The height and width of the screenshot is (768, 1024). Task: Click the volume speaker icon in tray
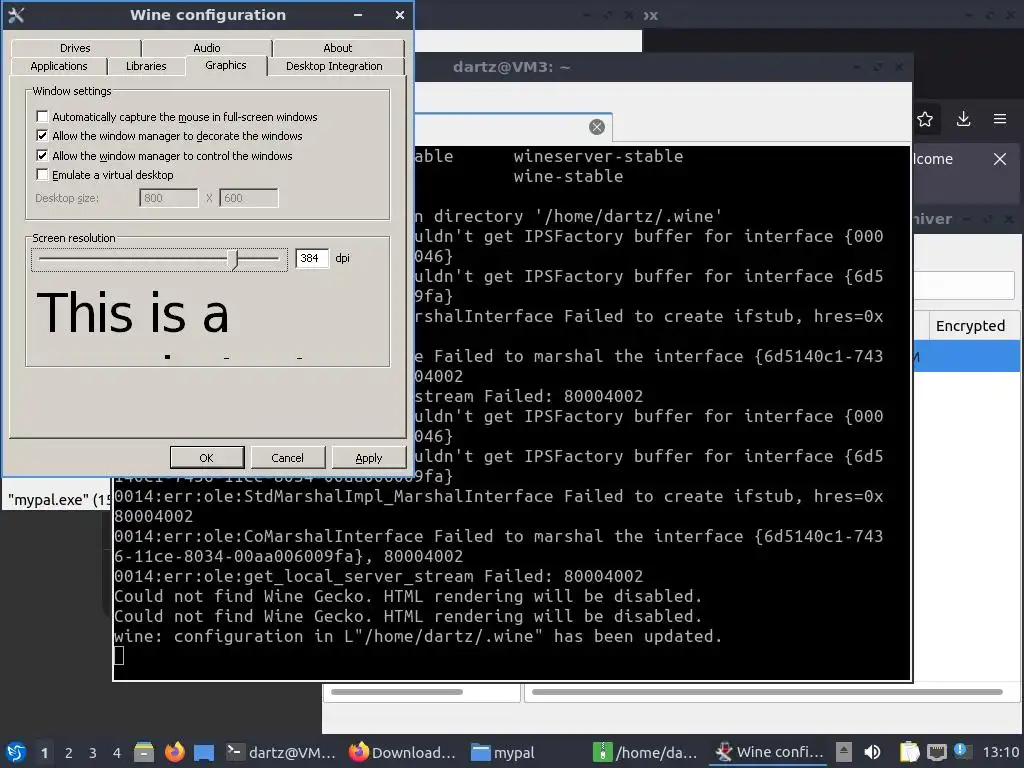pos(872,752)
